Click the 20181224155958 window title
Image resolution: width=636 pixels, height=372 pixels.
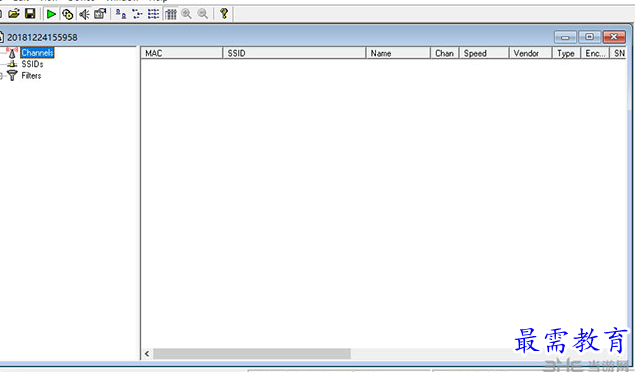tap(42, 37)
